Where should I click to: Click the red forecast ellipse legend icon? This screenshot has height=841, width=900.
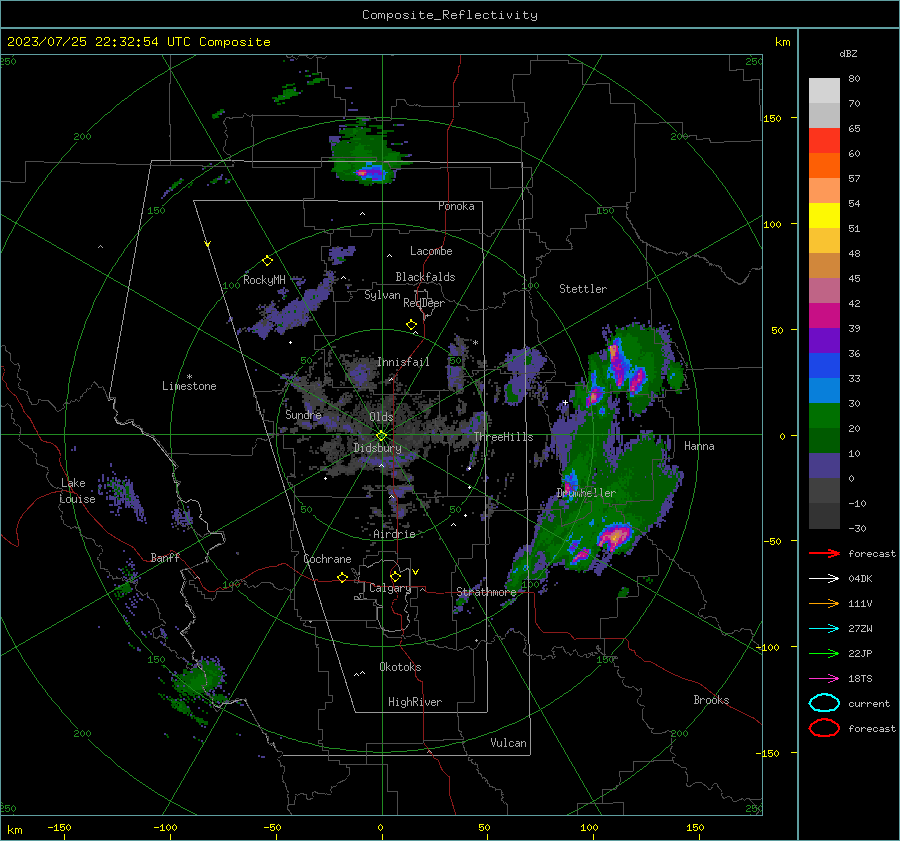tap(824, 728)
